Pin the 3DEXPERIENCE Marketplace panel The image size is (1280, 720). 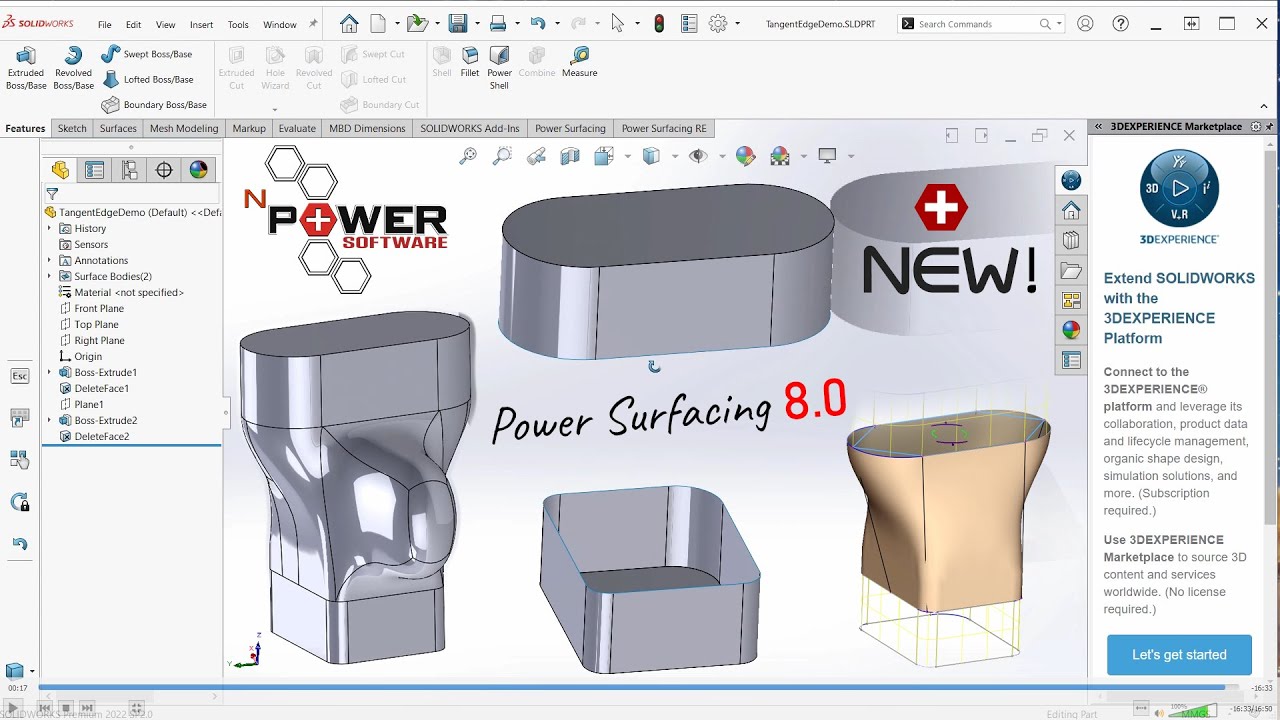tap(1270, 127)
